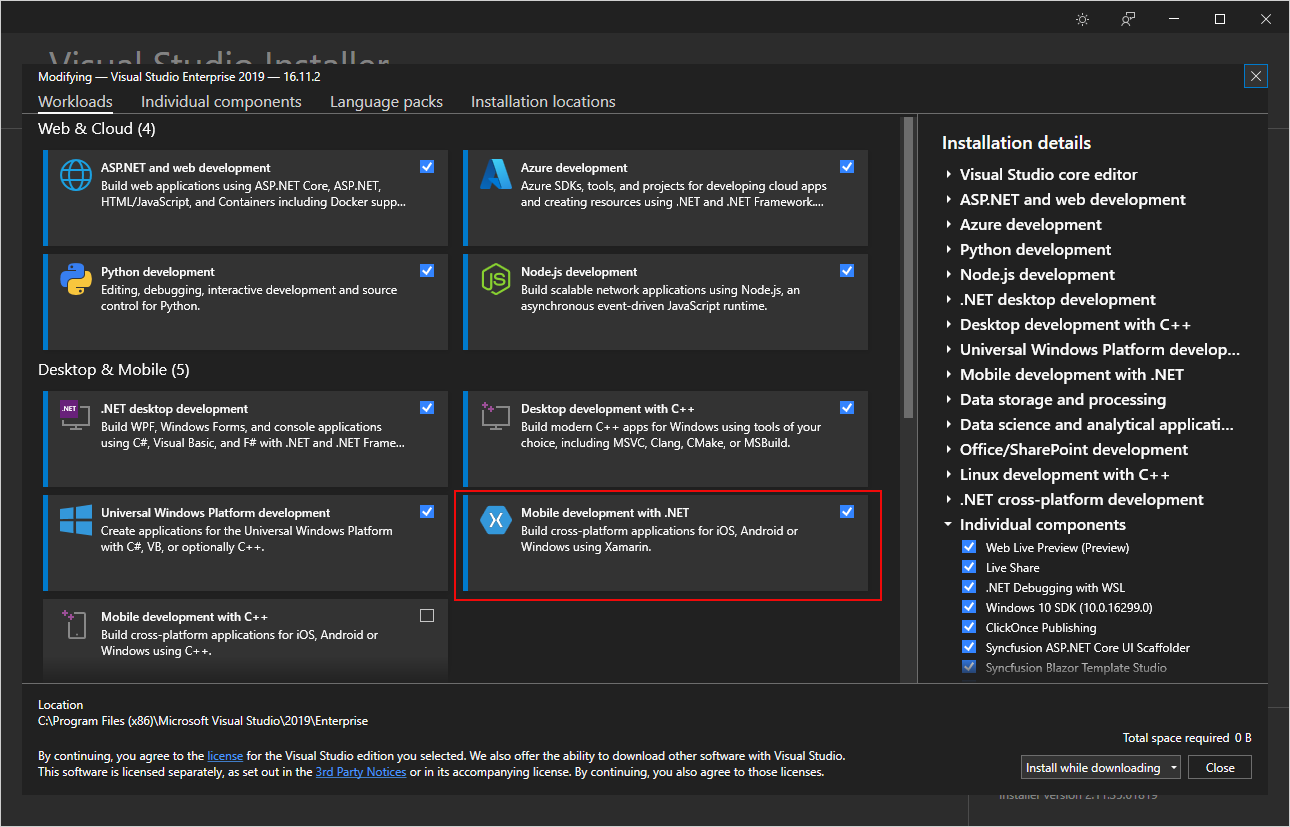Click the Close button at bottom right
The image size is (1290, 827).
click(1220, 768)
